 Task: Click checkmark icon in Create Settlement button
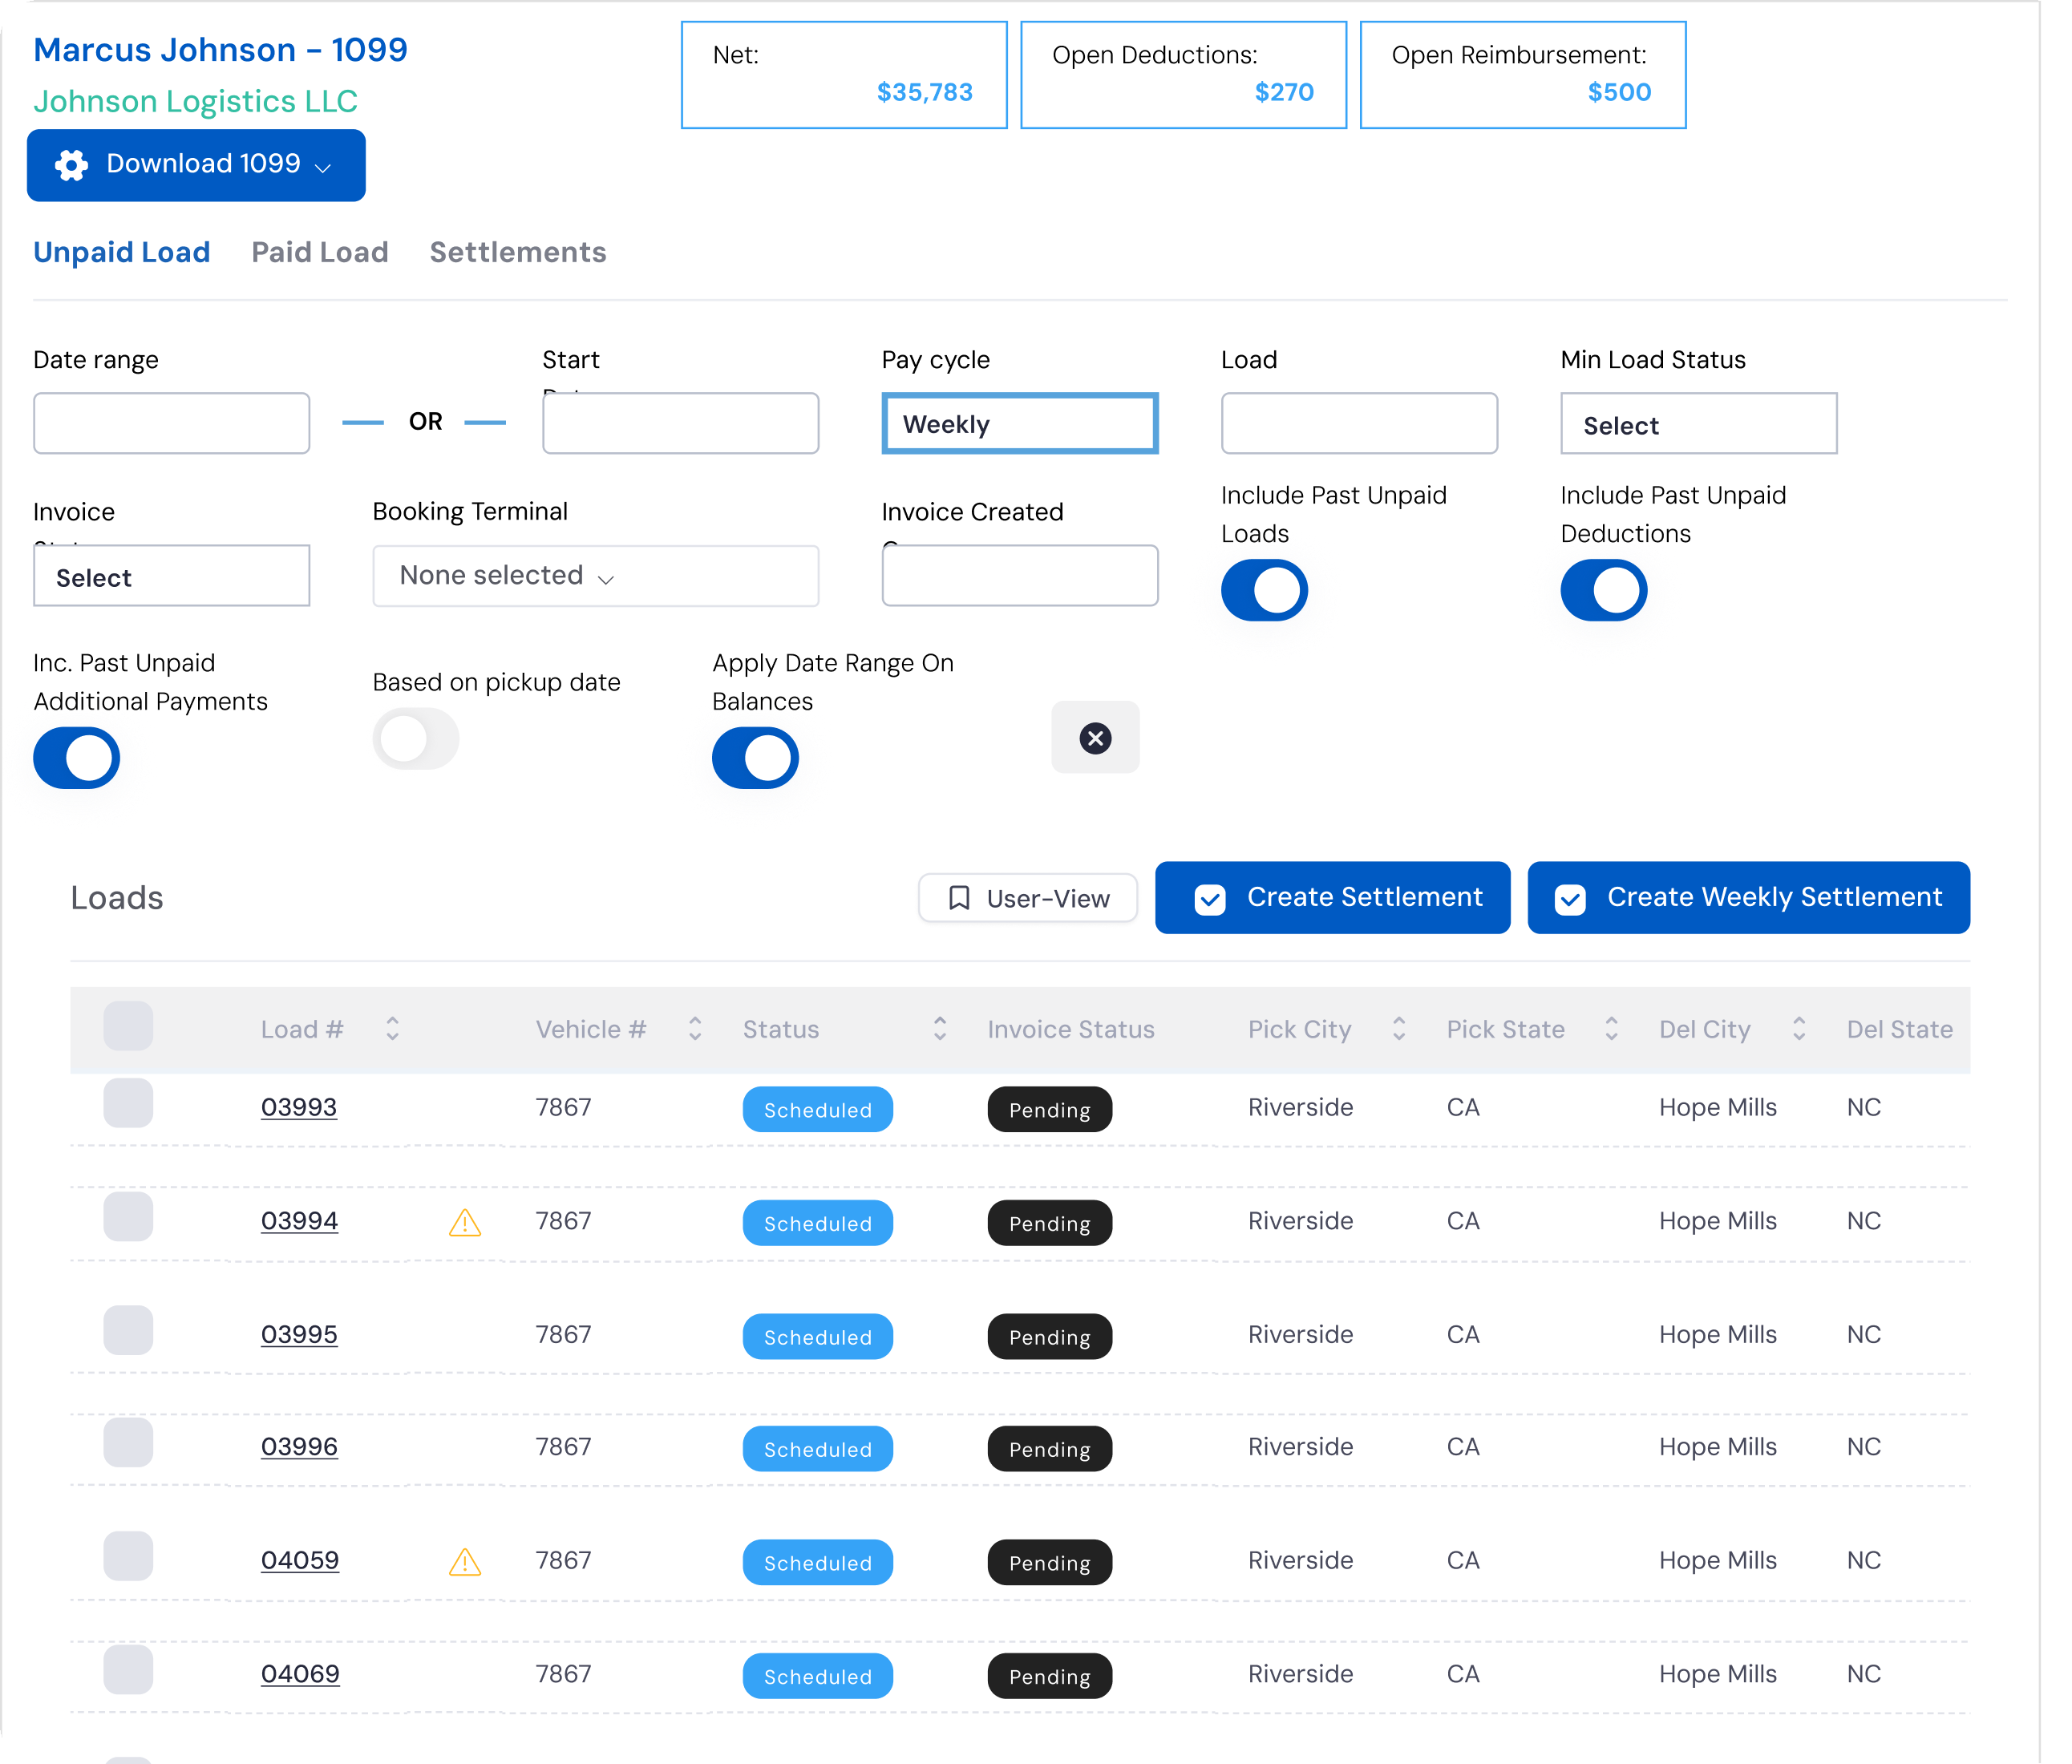point(1210,899)
